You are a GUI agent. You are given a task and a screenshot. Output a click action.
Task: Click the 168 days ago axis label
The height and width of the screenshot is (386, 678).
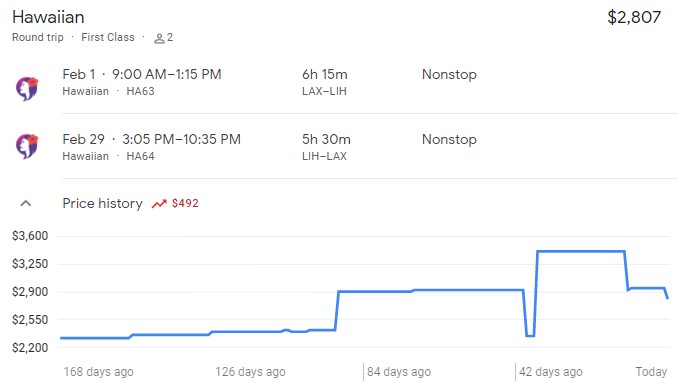99,372
